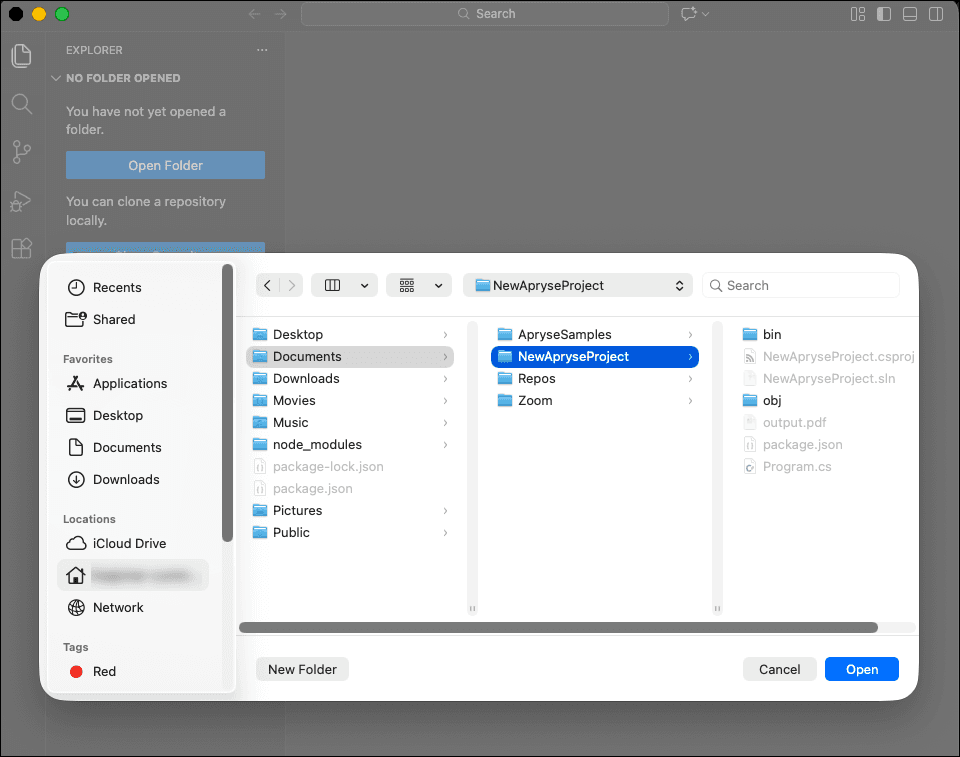Open the Source Control view icon
960x757 pixels.
pyautogui.click(x=21, y=152)
